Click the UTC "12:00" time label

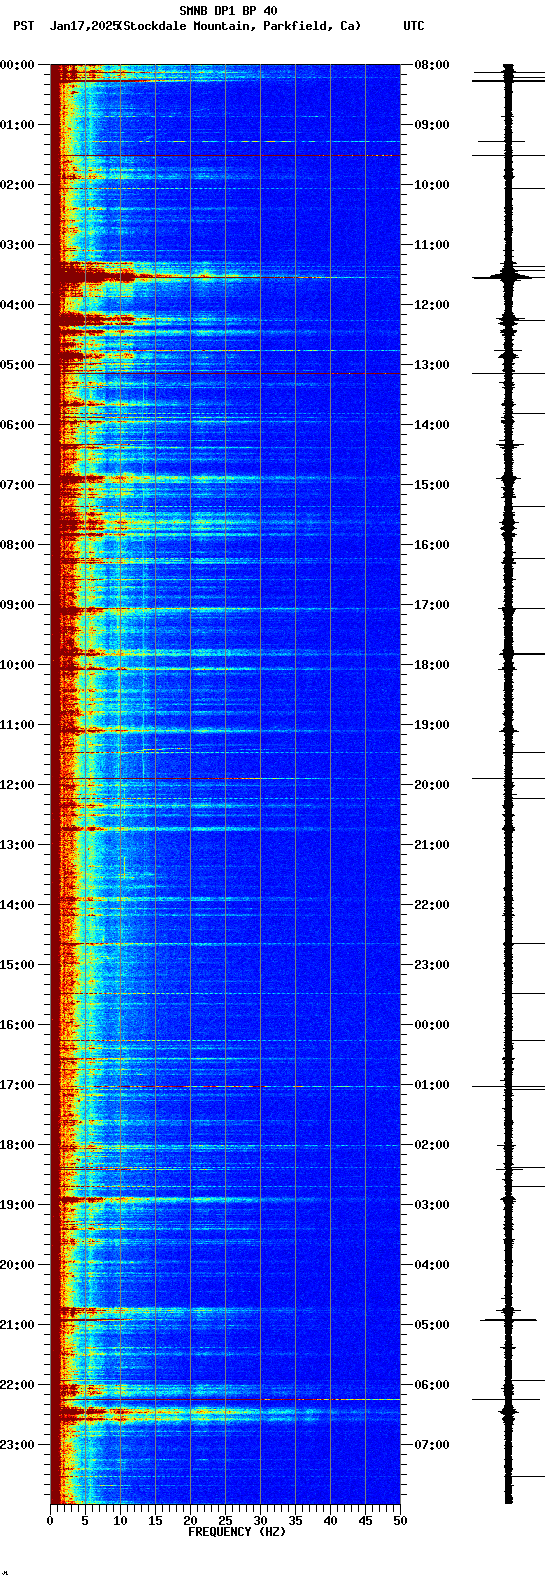432,305
